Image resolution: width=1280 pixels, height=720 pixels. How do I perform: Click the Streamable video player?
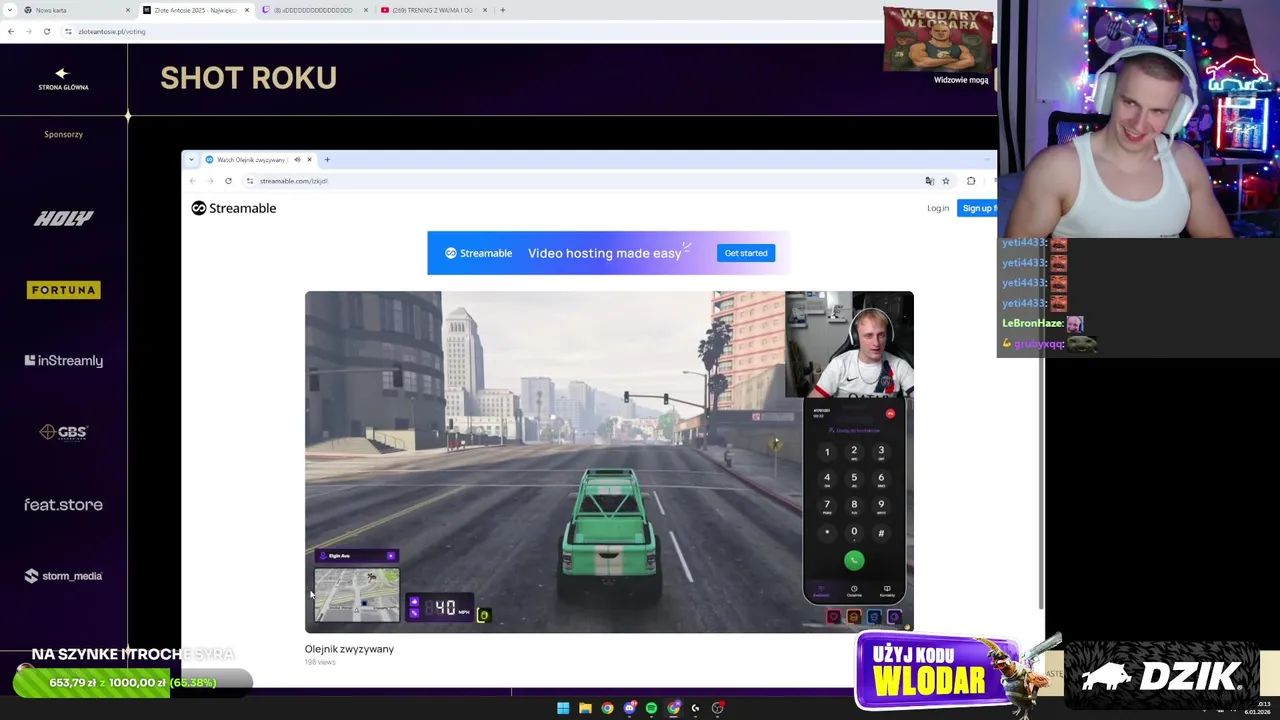[609, 462]
